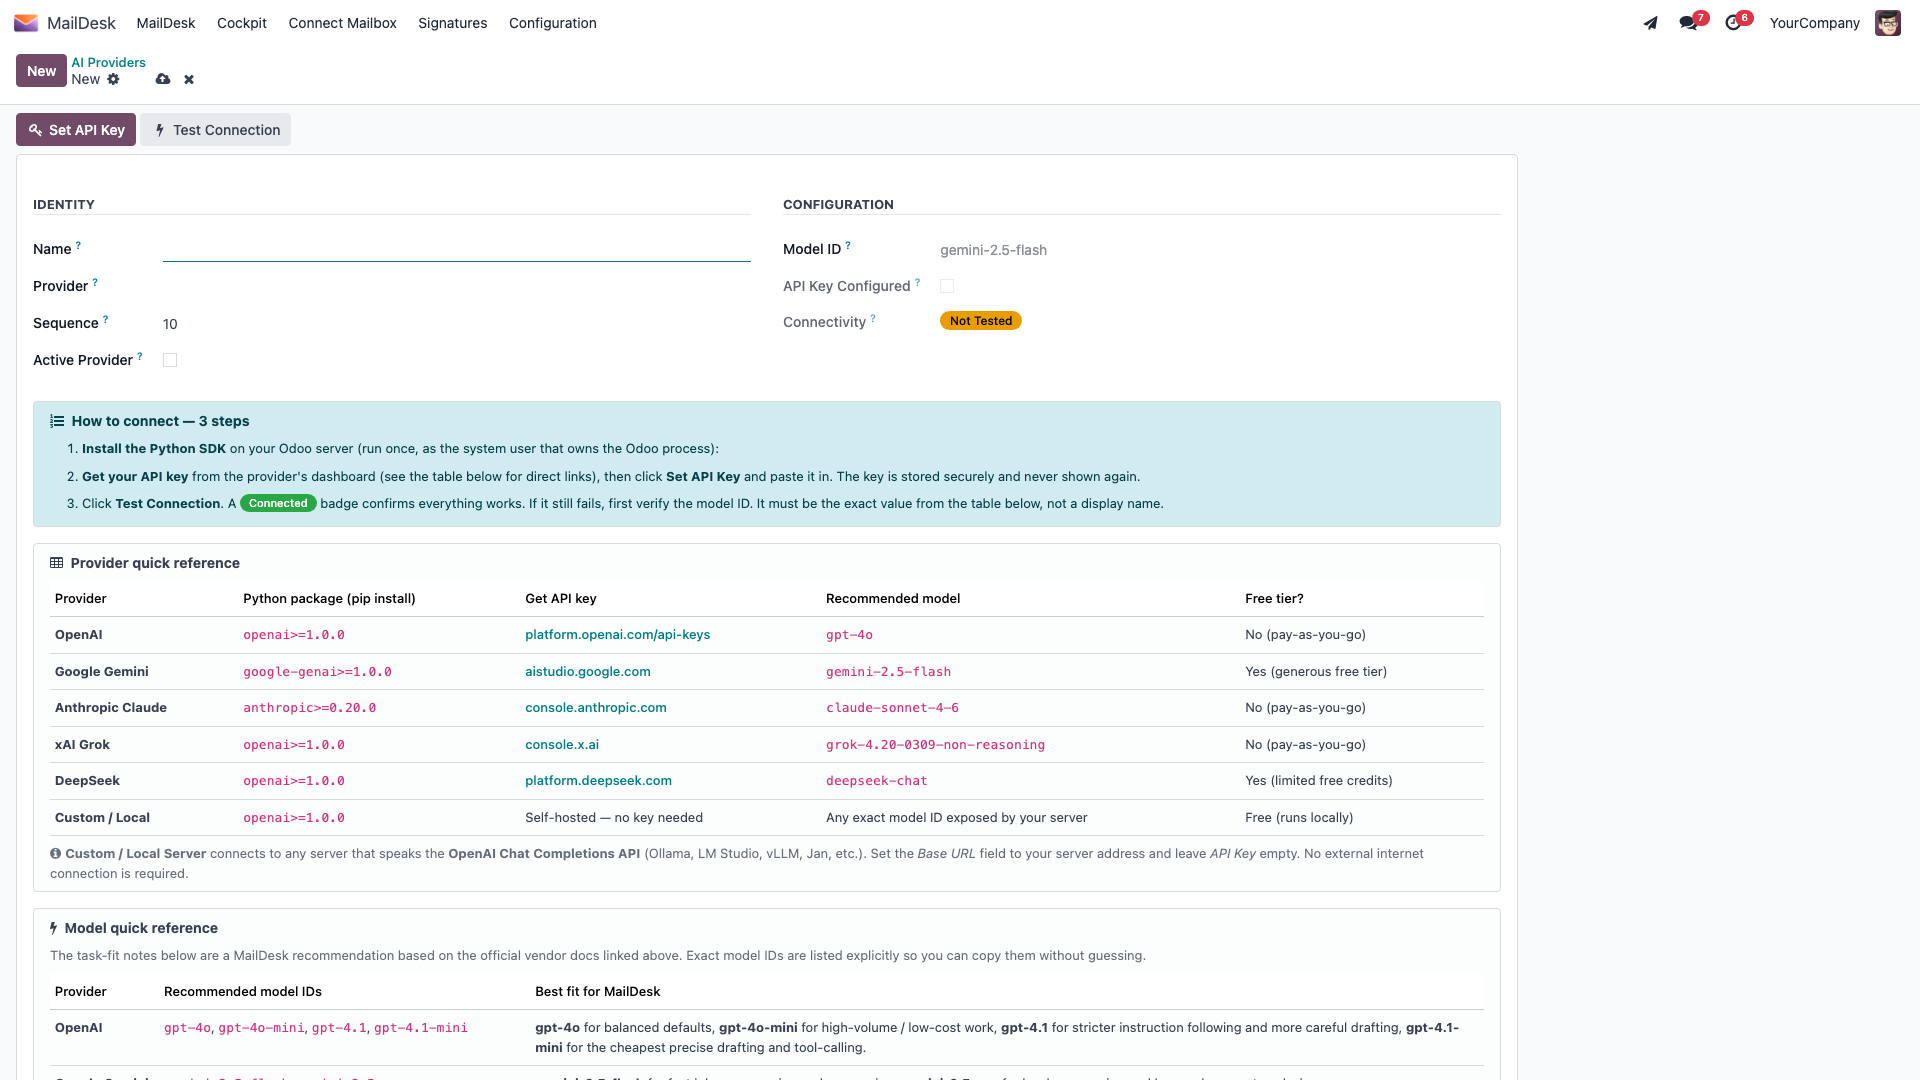
Task: Click the gear actions icon beside New
Action: click(x=113, y=79)
